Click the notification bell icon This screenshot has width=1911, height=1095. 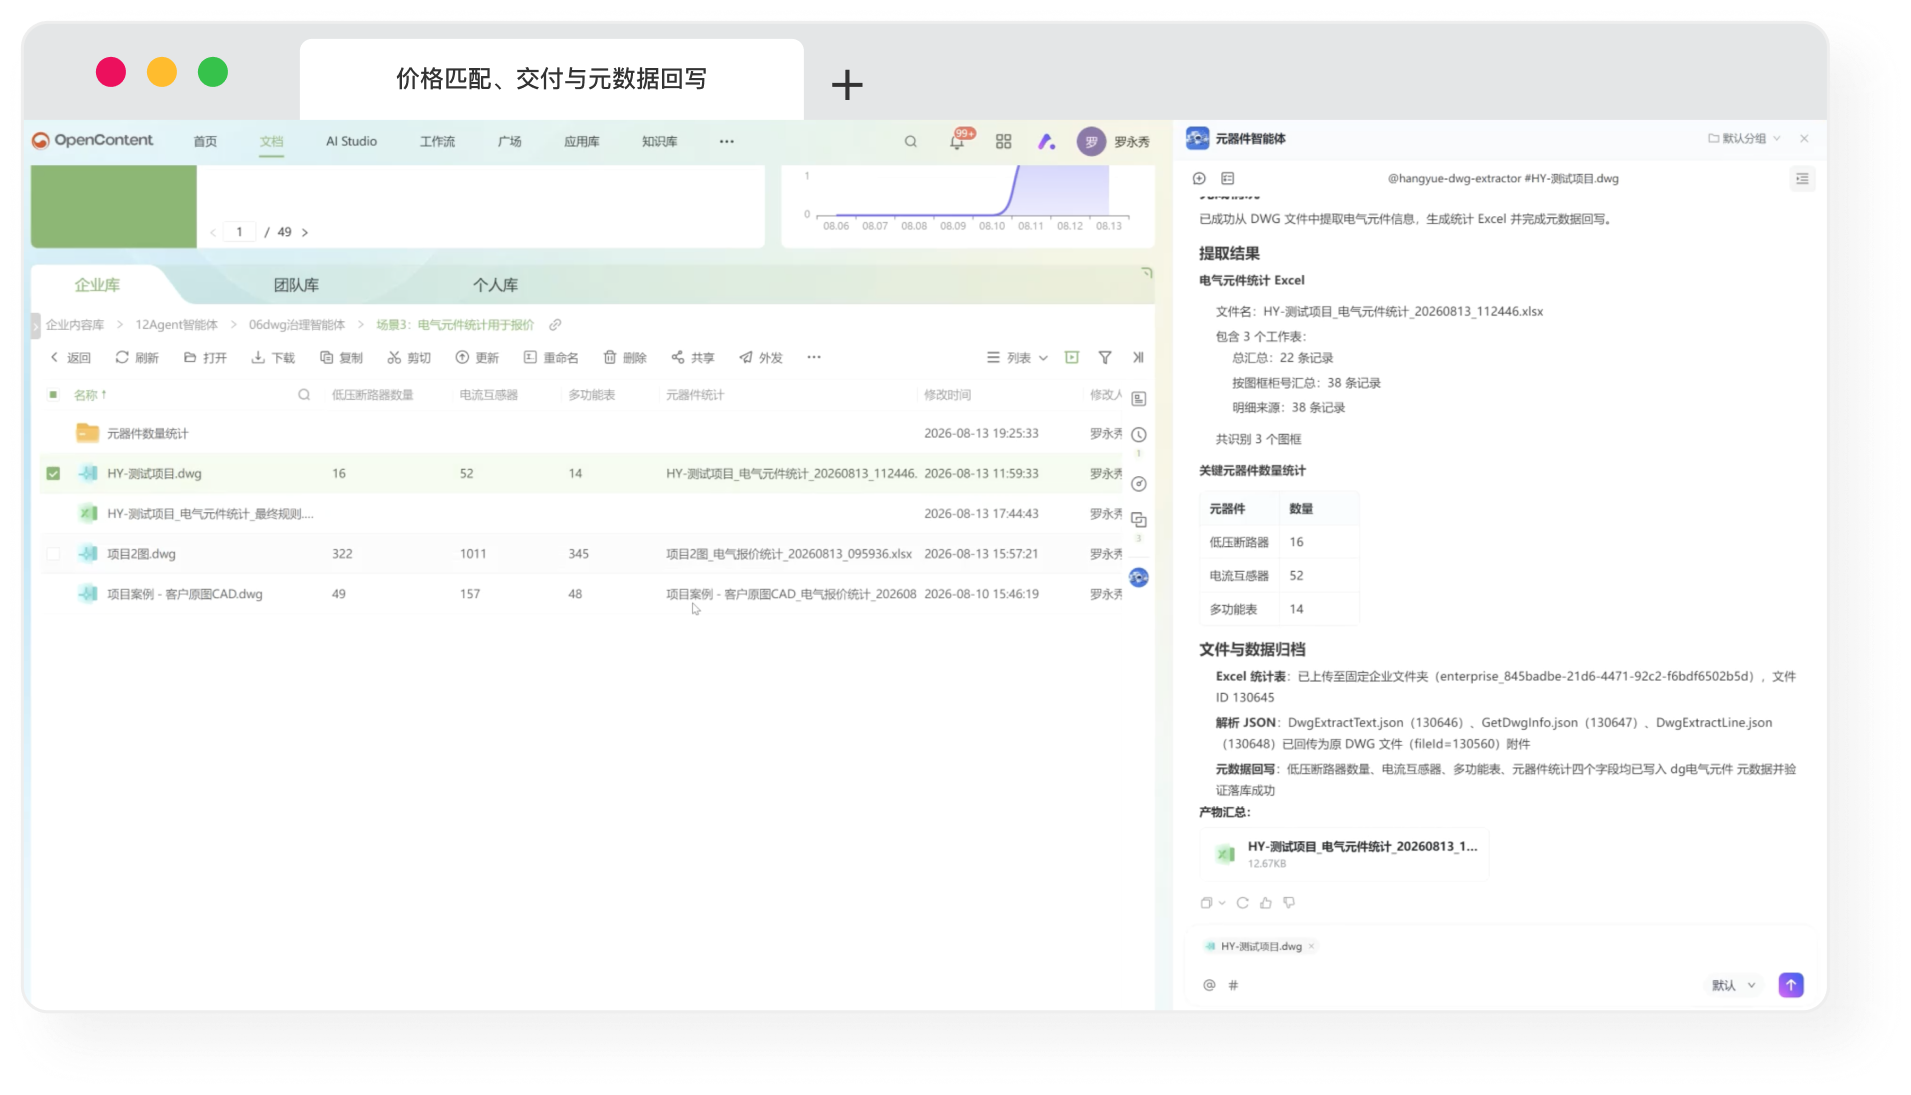click(957, 142)
